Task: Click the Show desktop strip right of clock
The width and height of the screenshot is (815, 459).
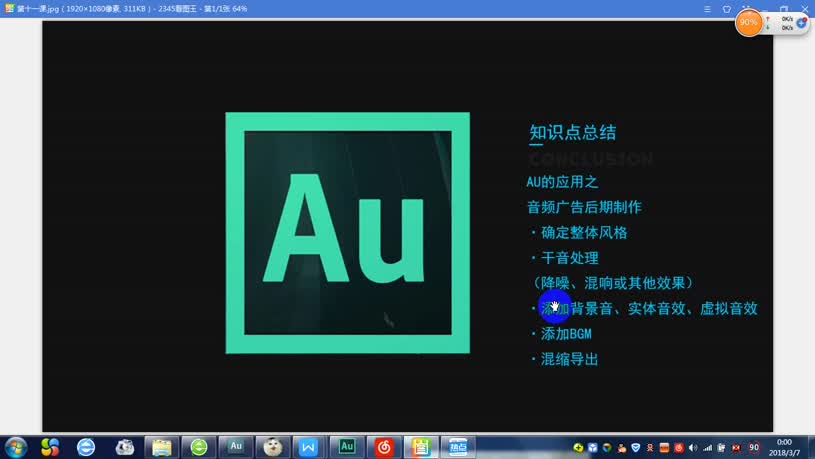Action: [x=811, y=448]
